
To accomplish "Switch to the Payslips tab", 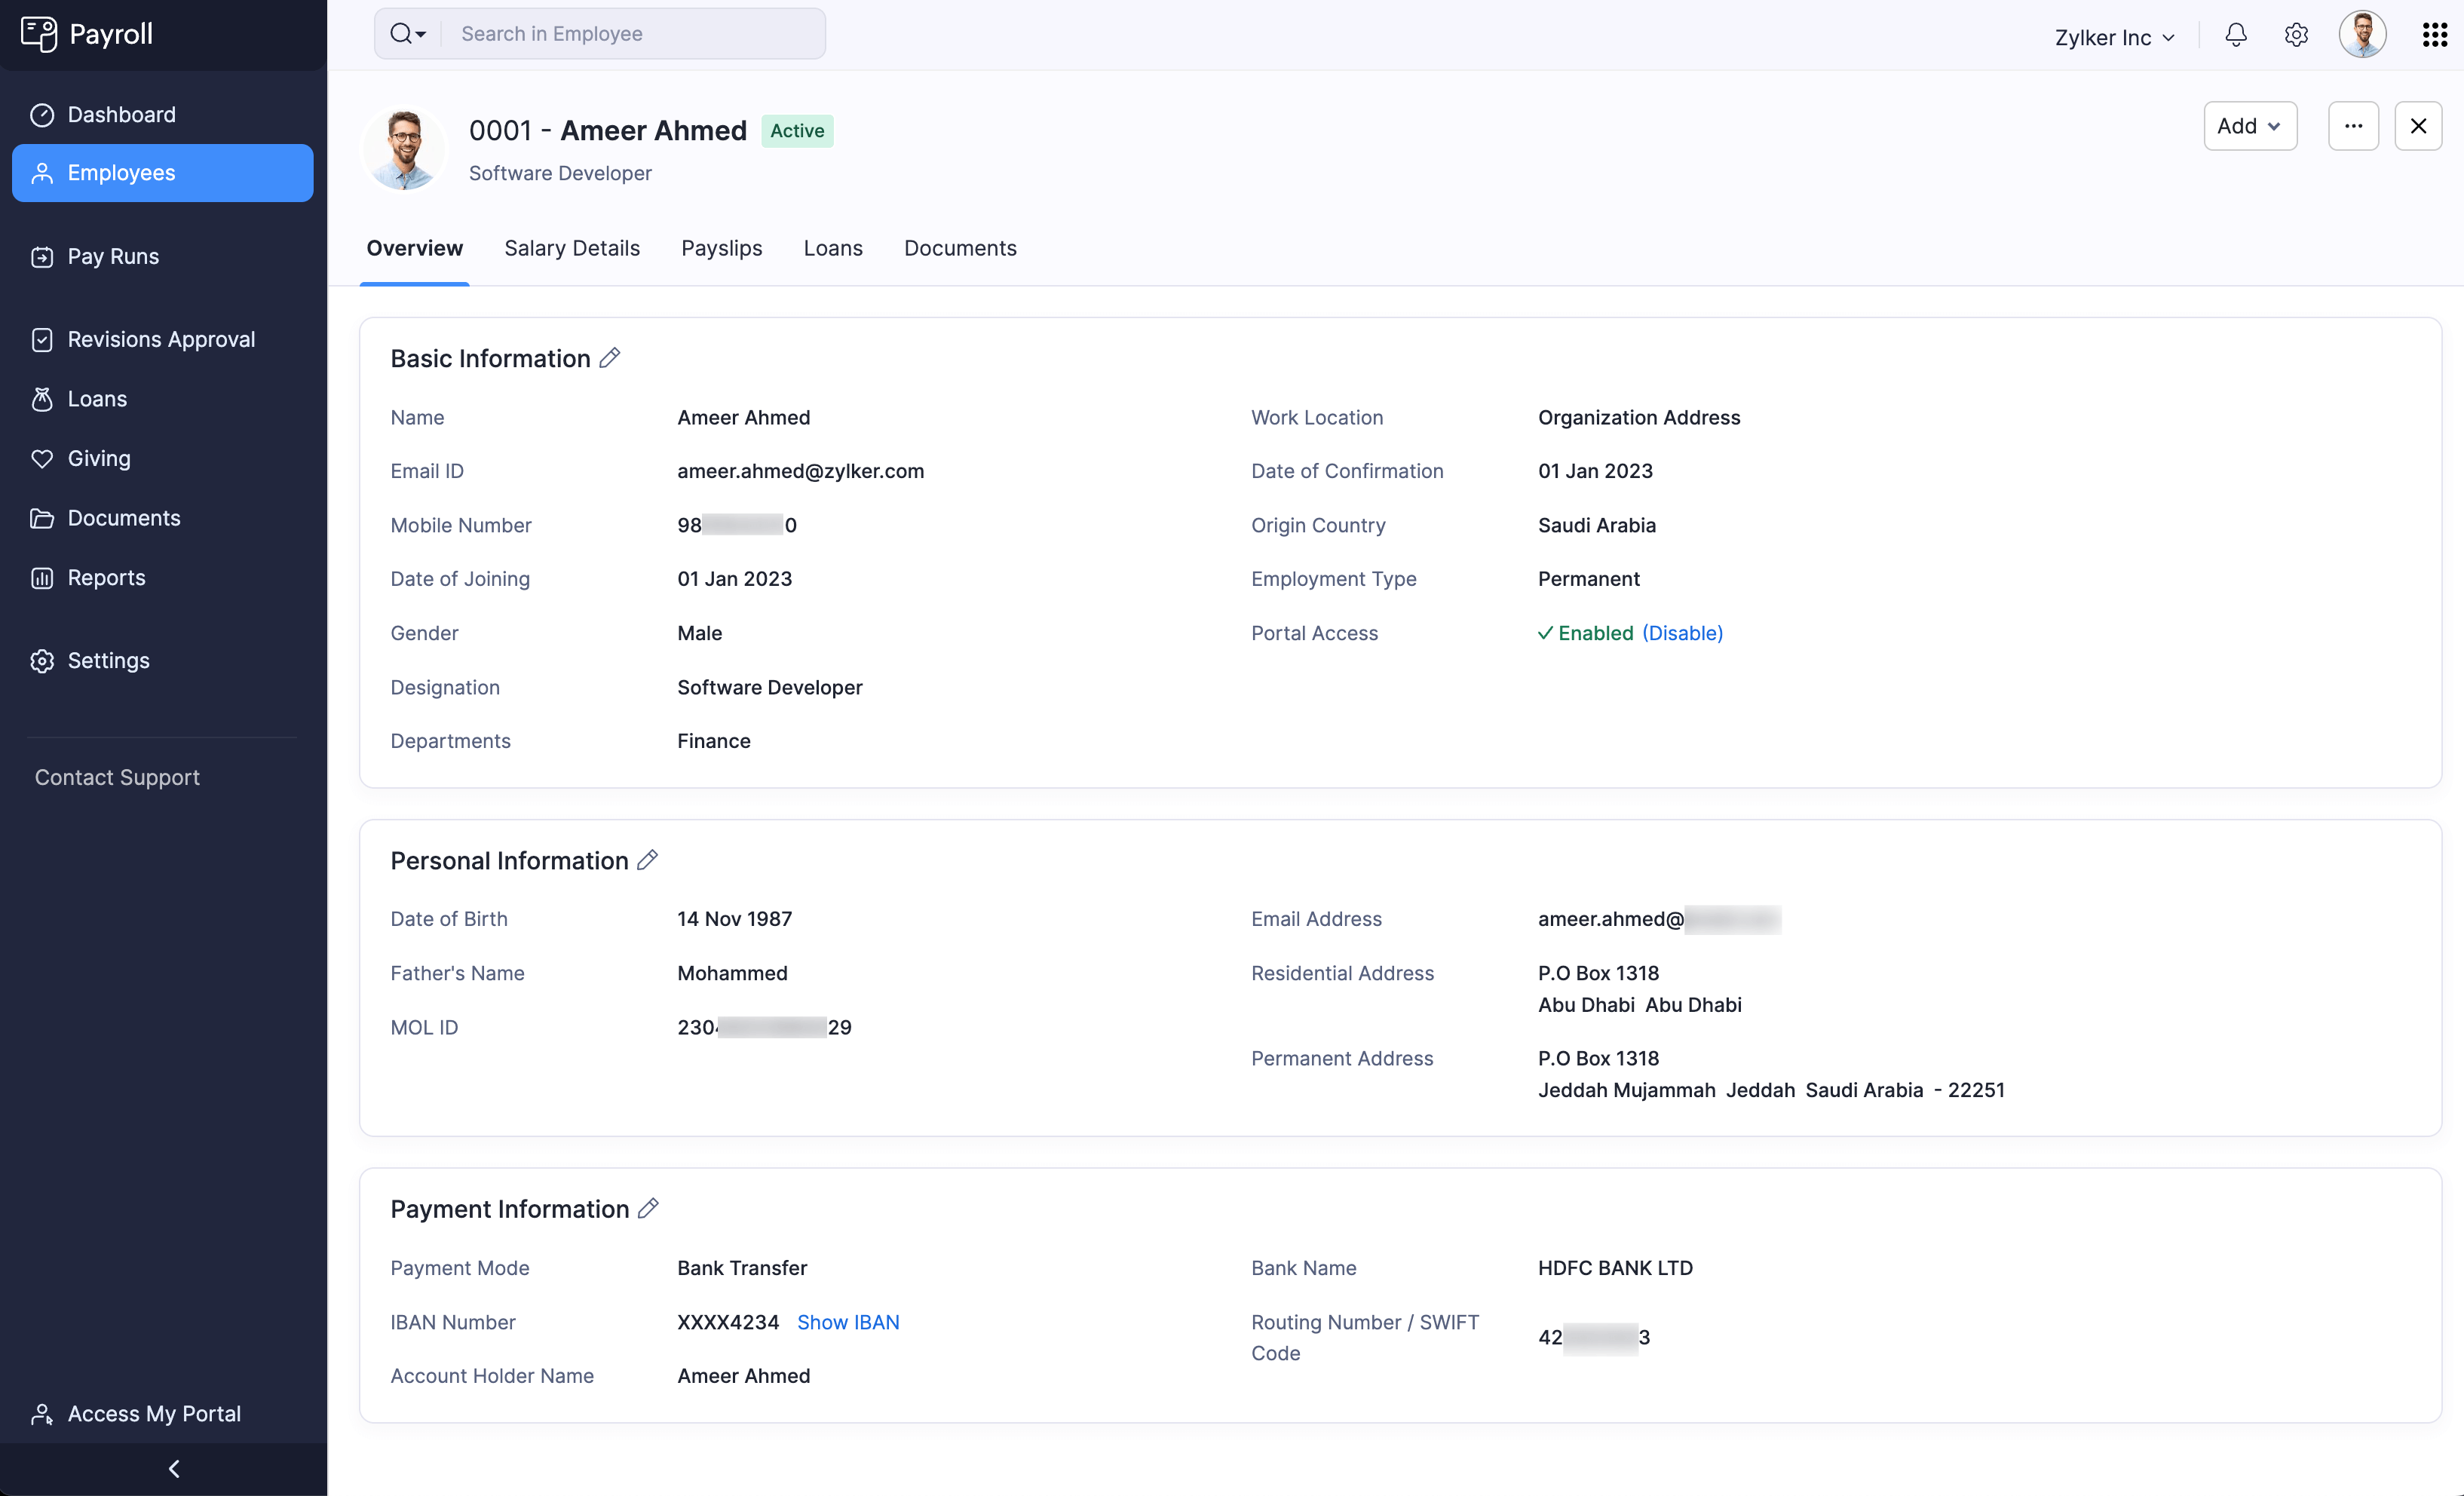I will pos(721,248).
